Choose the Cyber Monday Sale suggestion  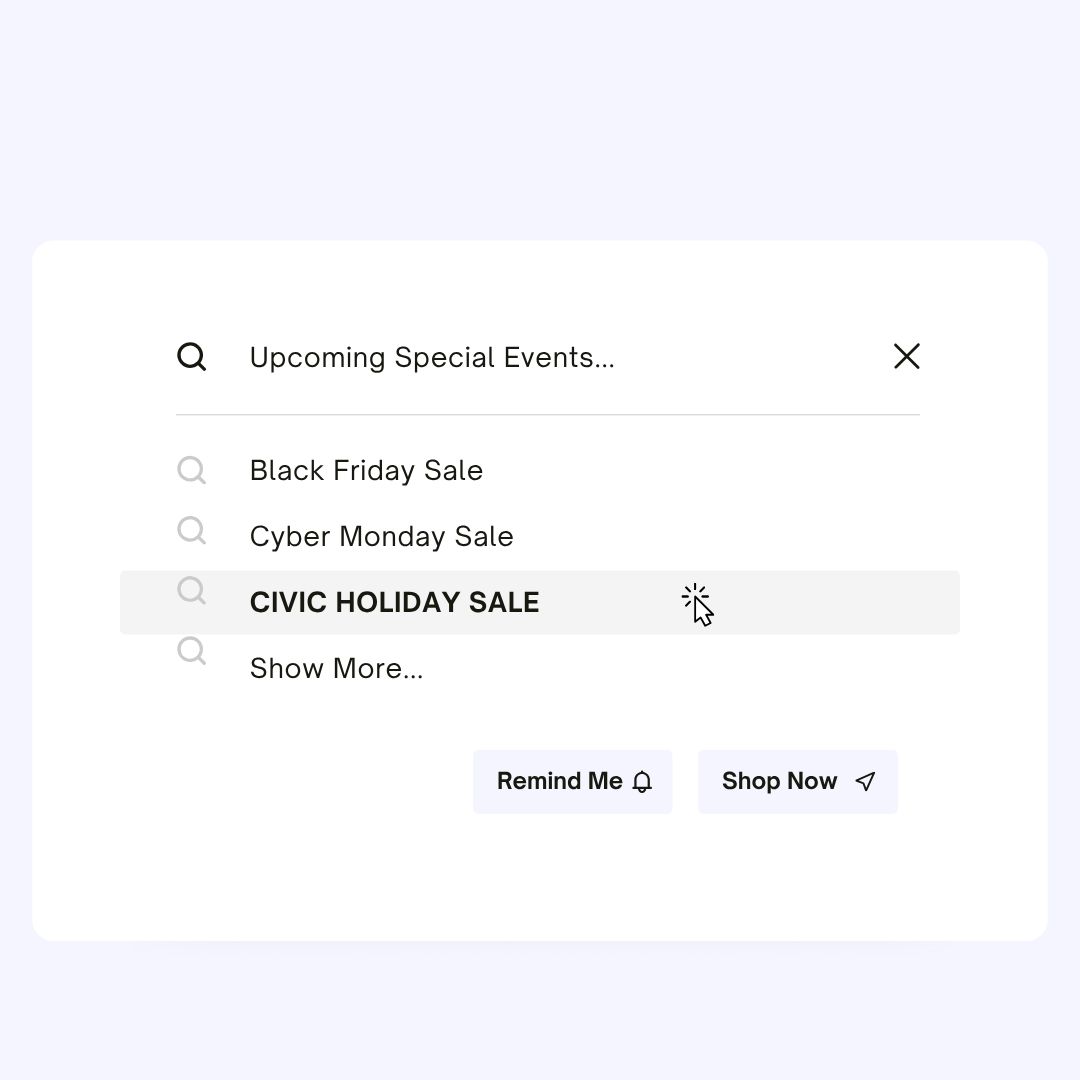tap(382, 537)
